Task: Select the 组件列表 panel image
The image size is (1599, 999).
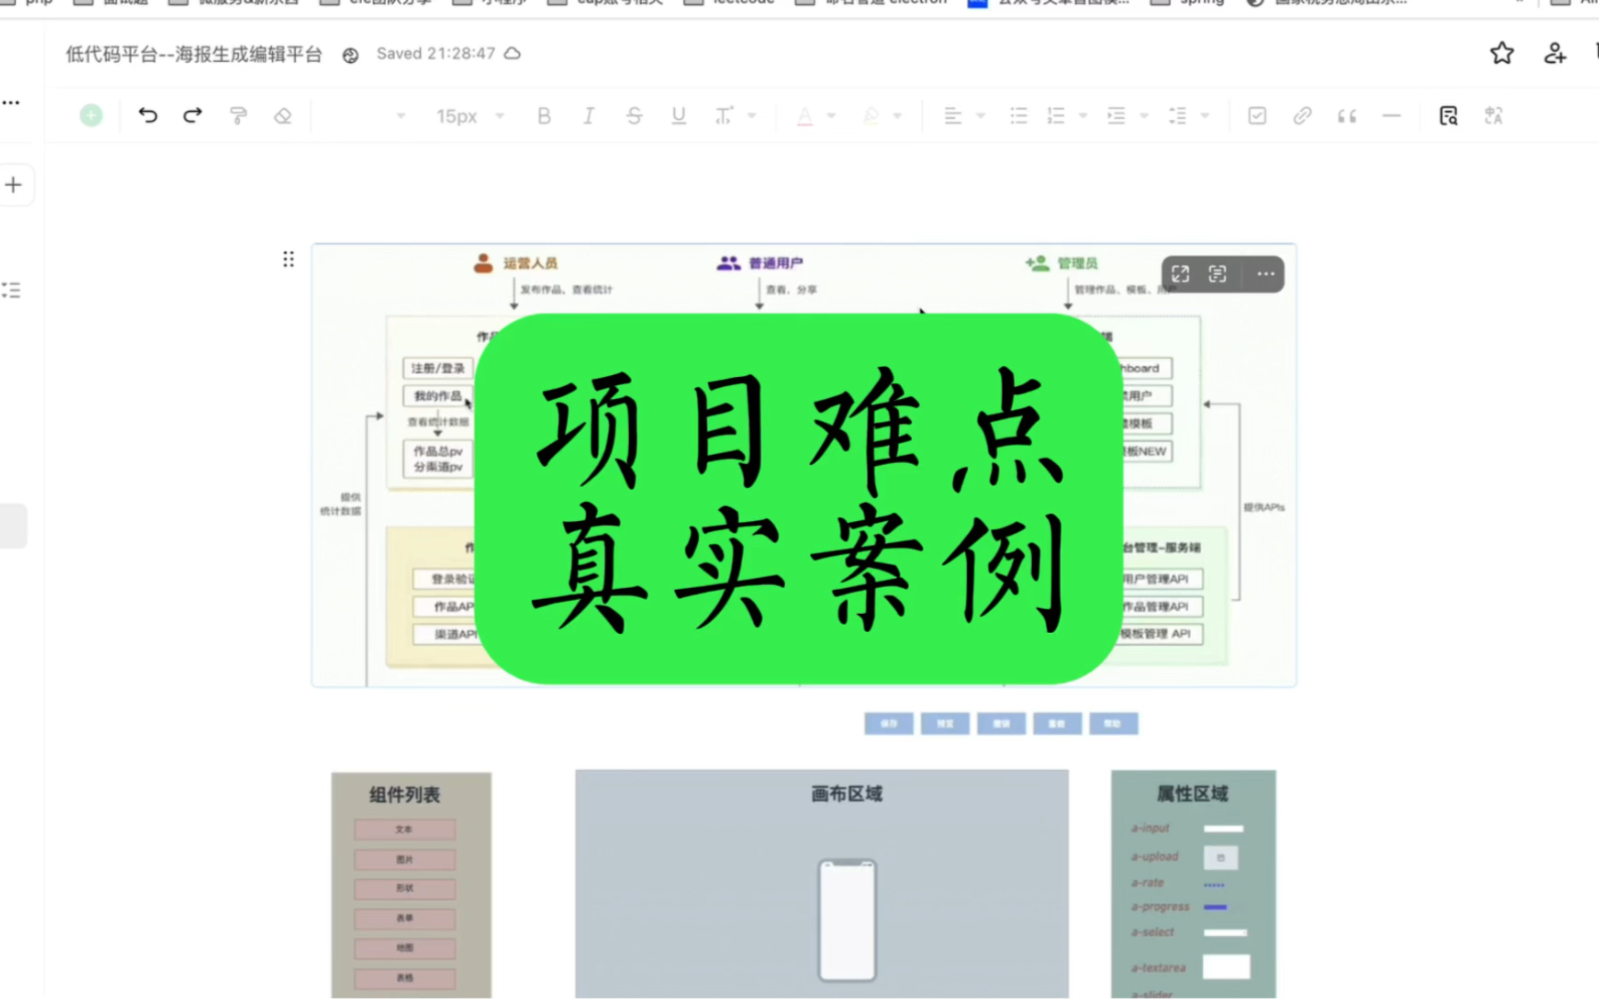Action: click(x=411, y=885)
